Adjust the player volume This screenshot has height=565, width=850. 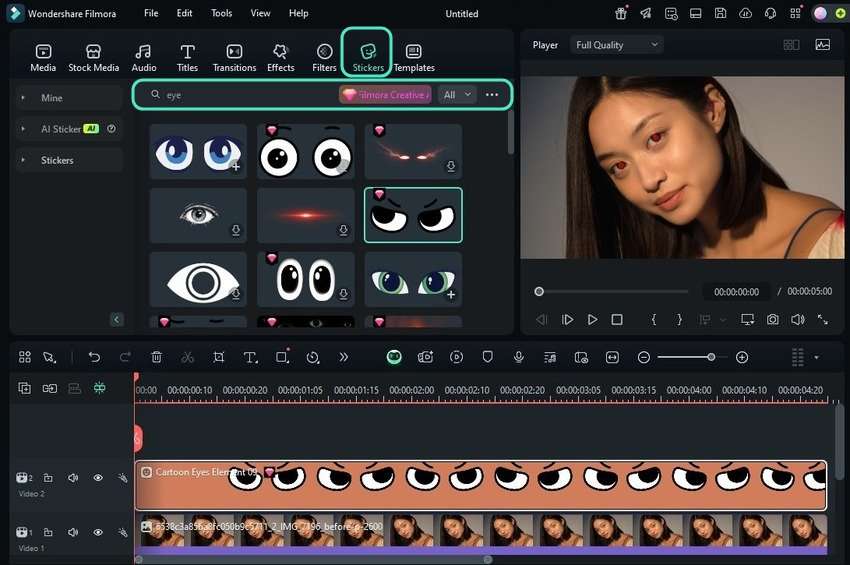coord(797,319)
